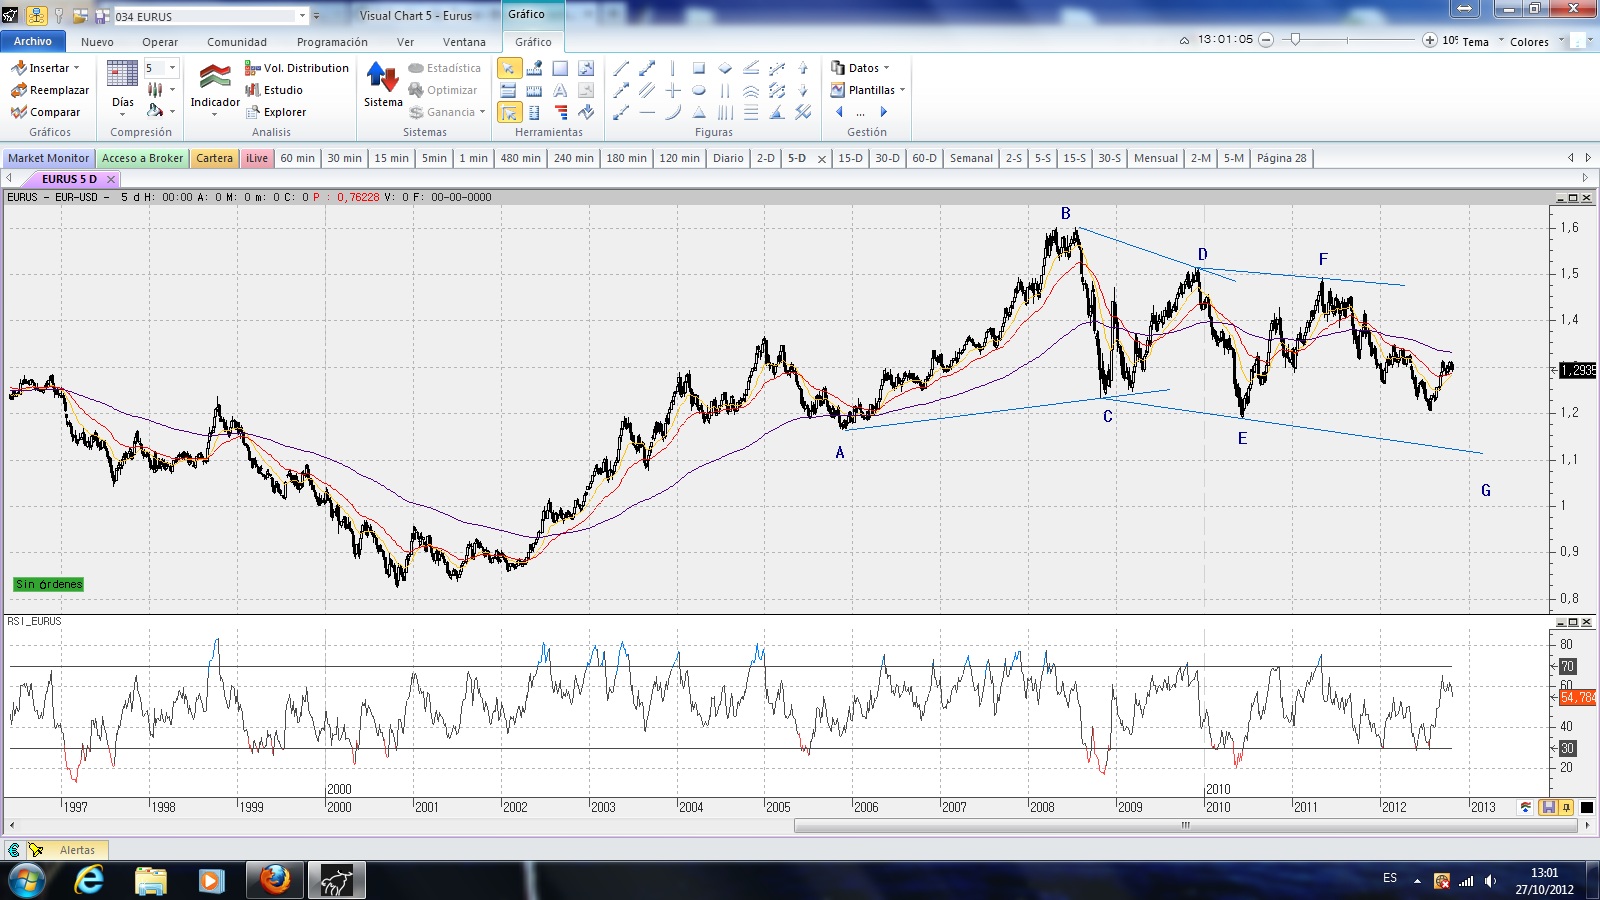Click the zoom in plus button

[x=1429, y=40]
